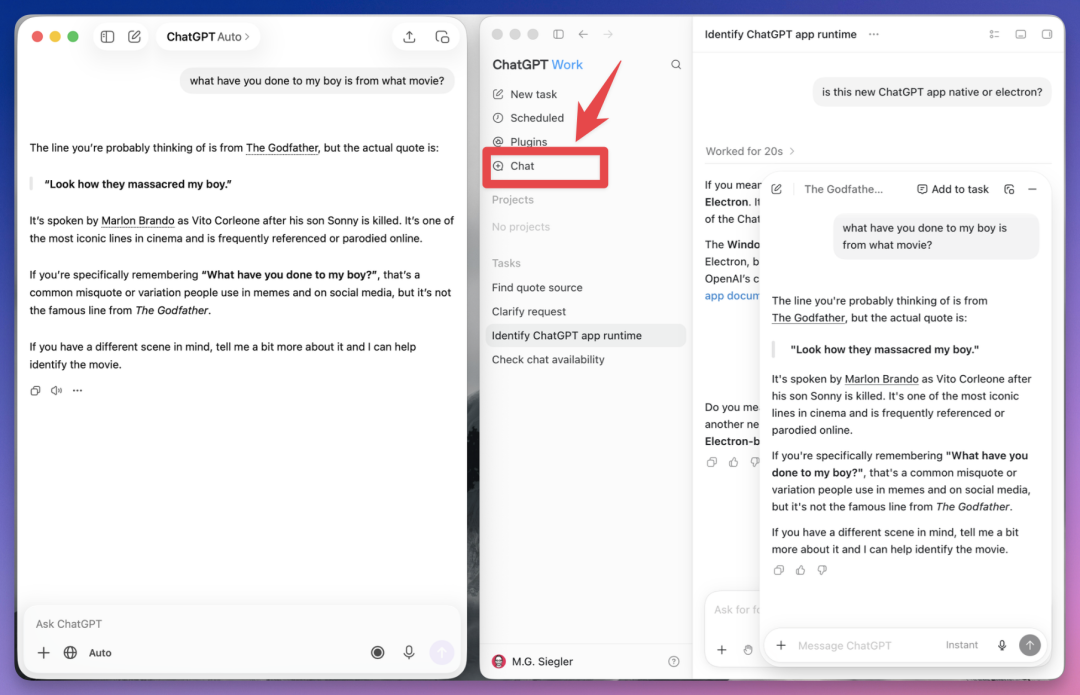The width and height of the screenshot is (1080, 695).
Task: Toggle sidebar in the left ChatGPT window
Action: click(107, 37)
